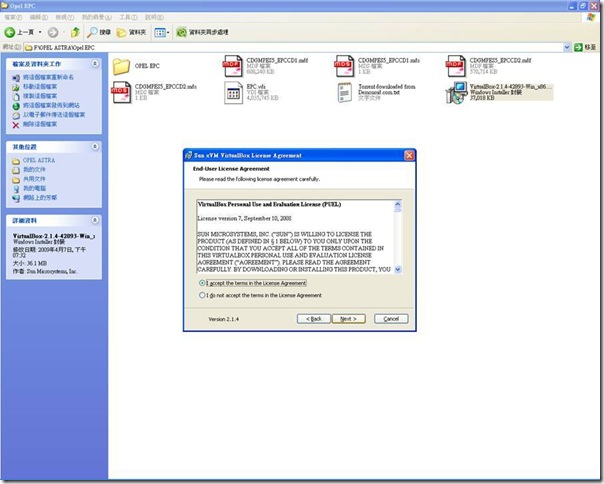Collapse the Details (詳細資料) panel

click(95, 220)
